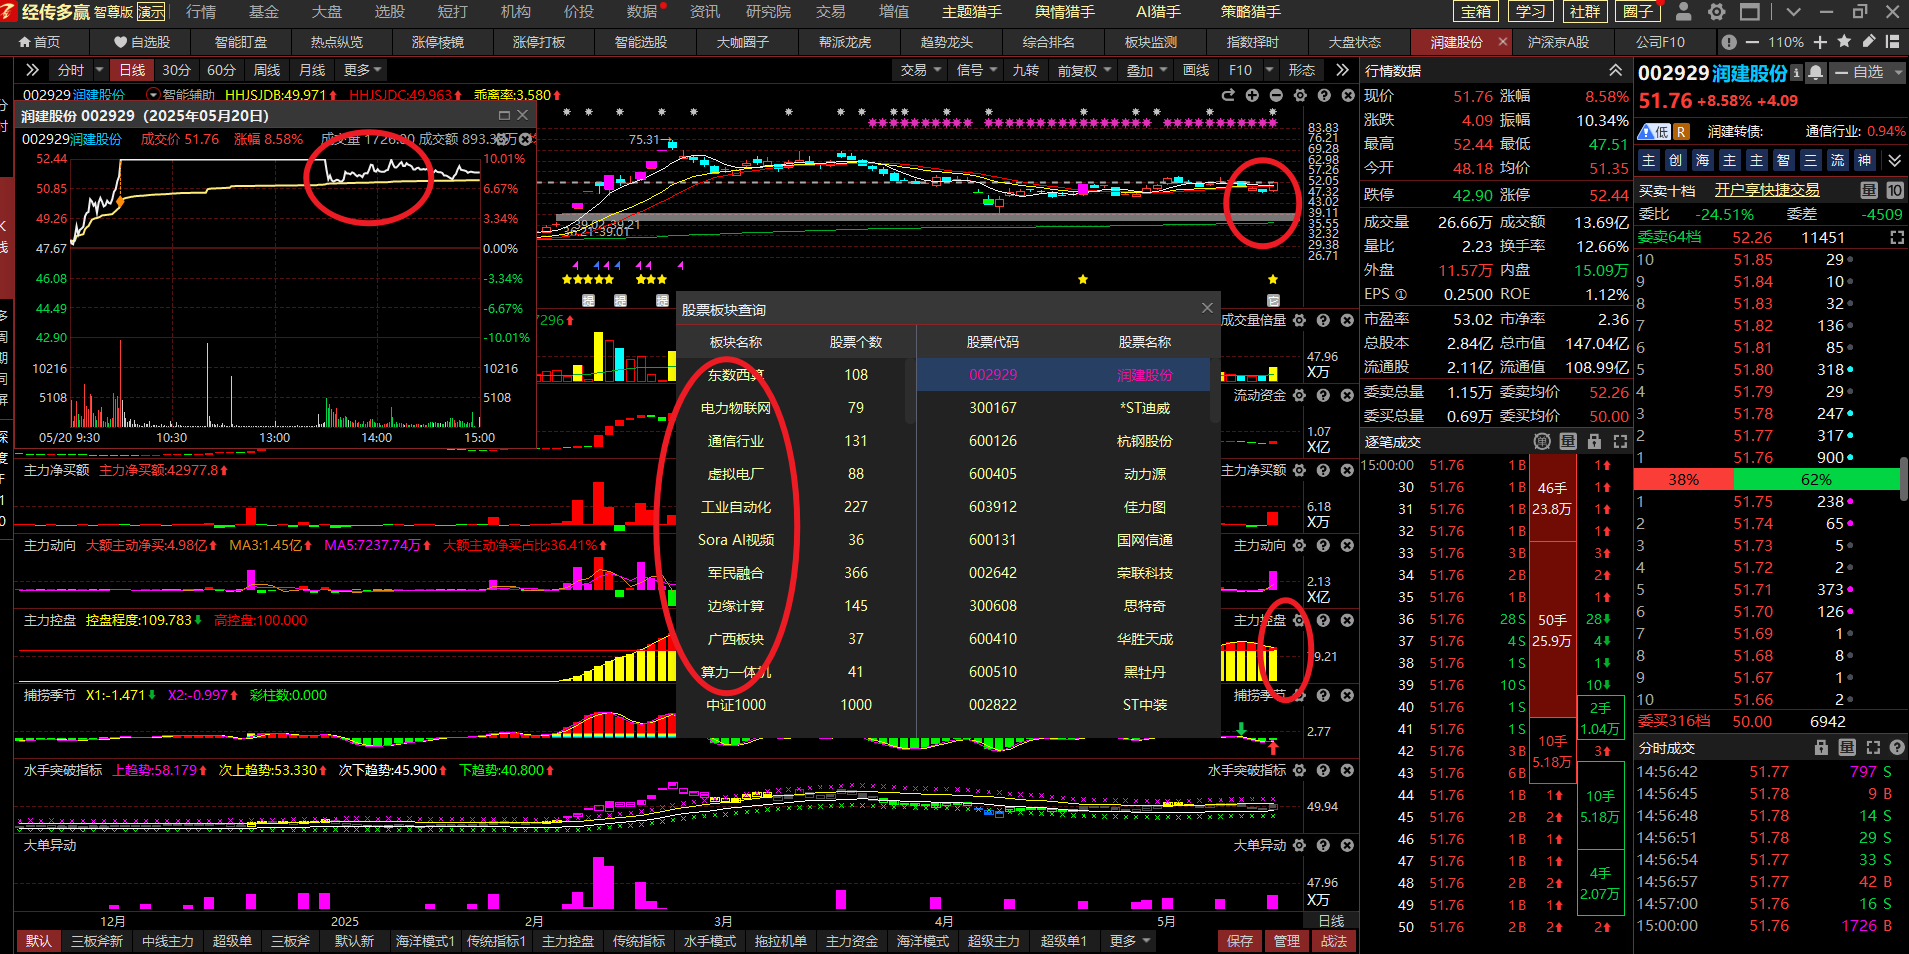Click the 宝箱 button
The height and width of the screenshot is (954, 1909).
[x=1476, y=12]
